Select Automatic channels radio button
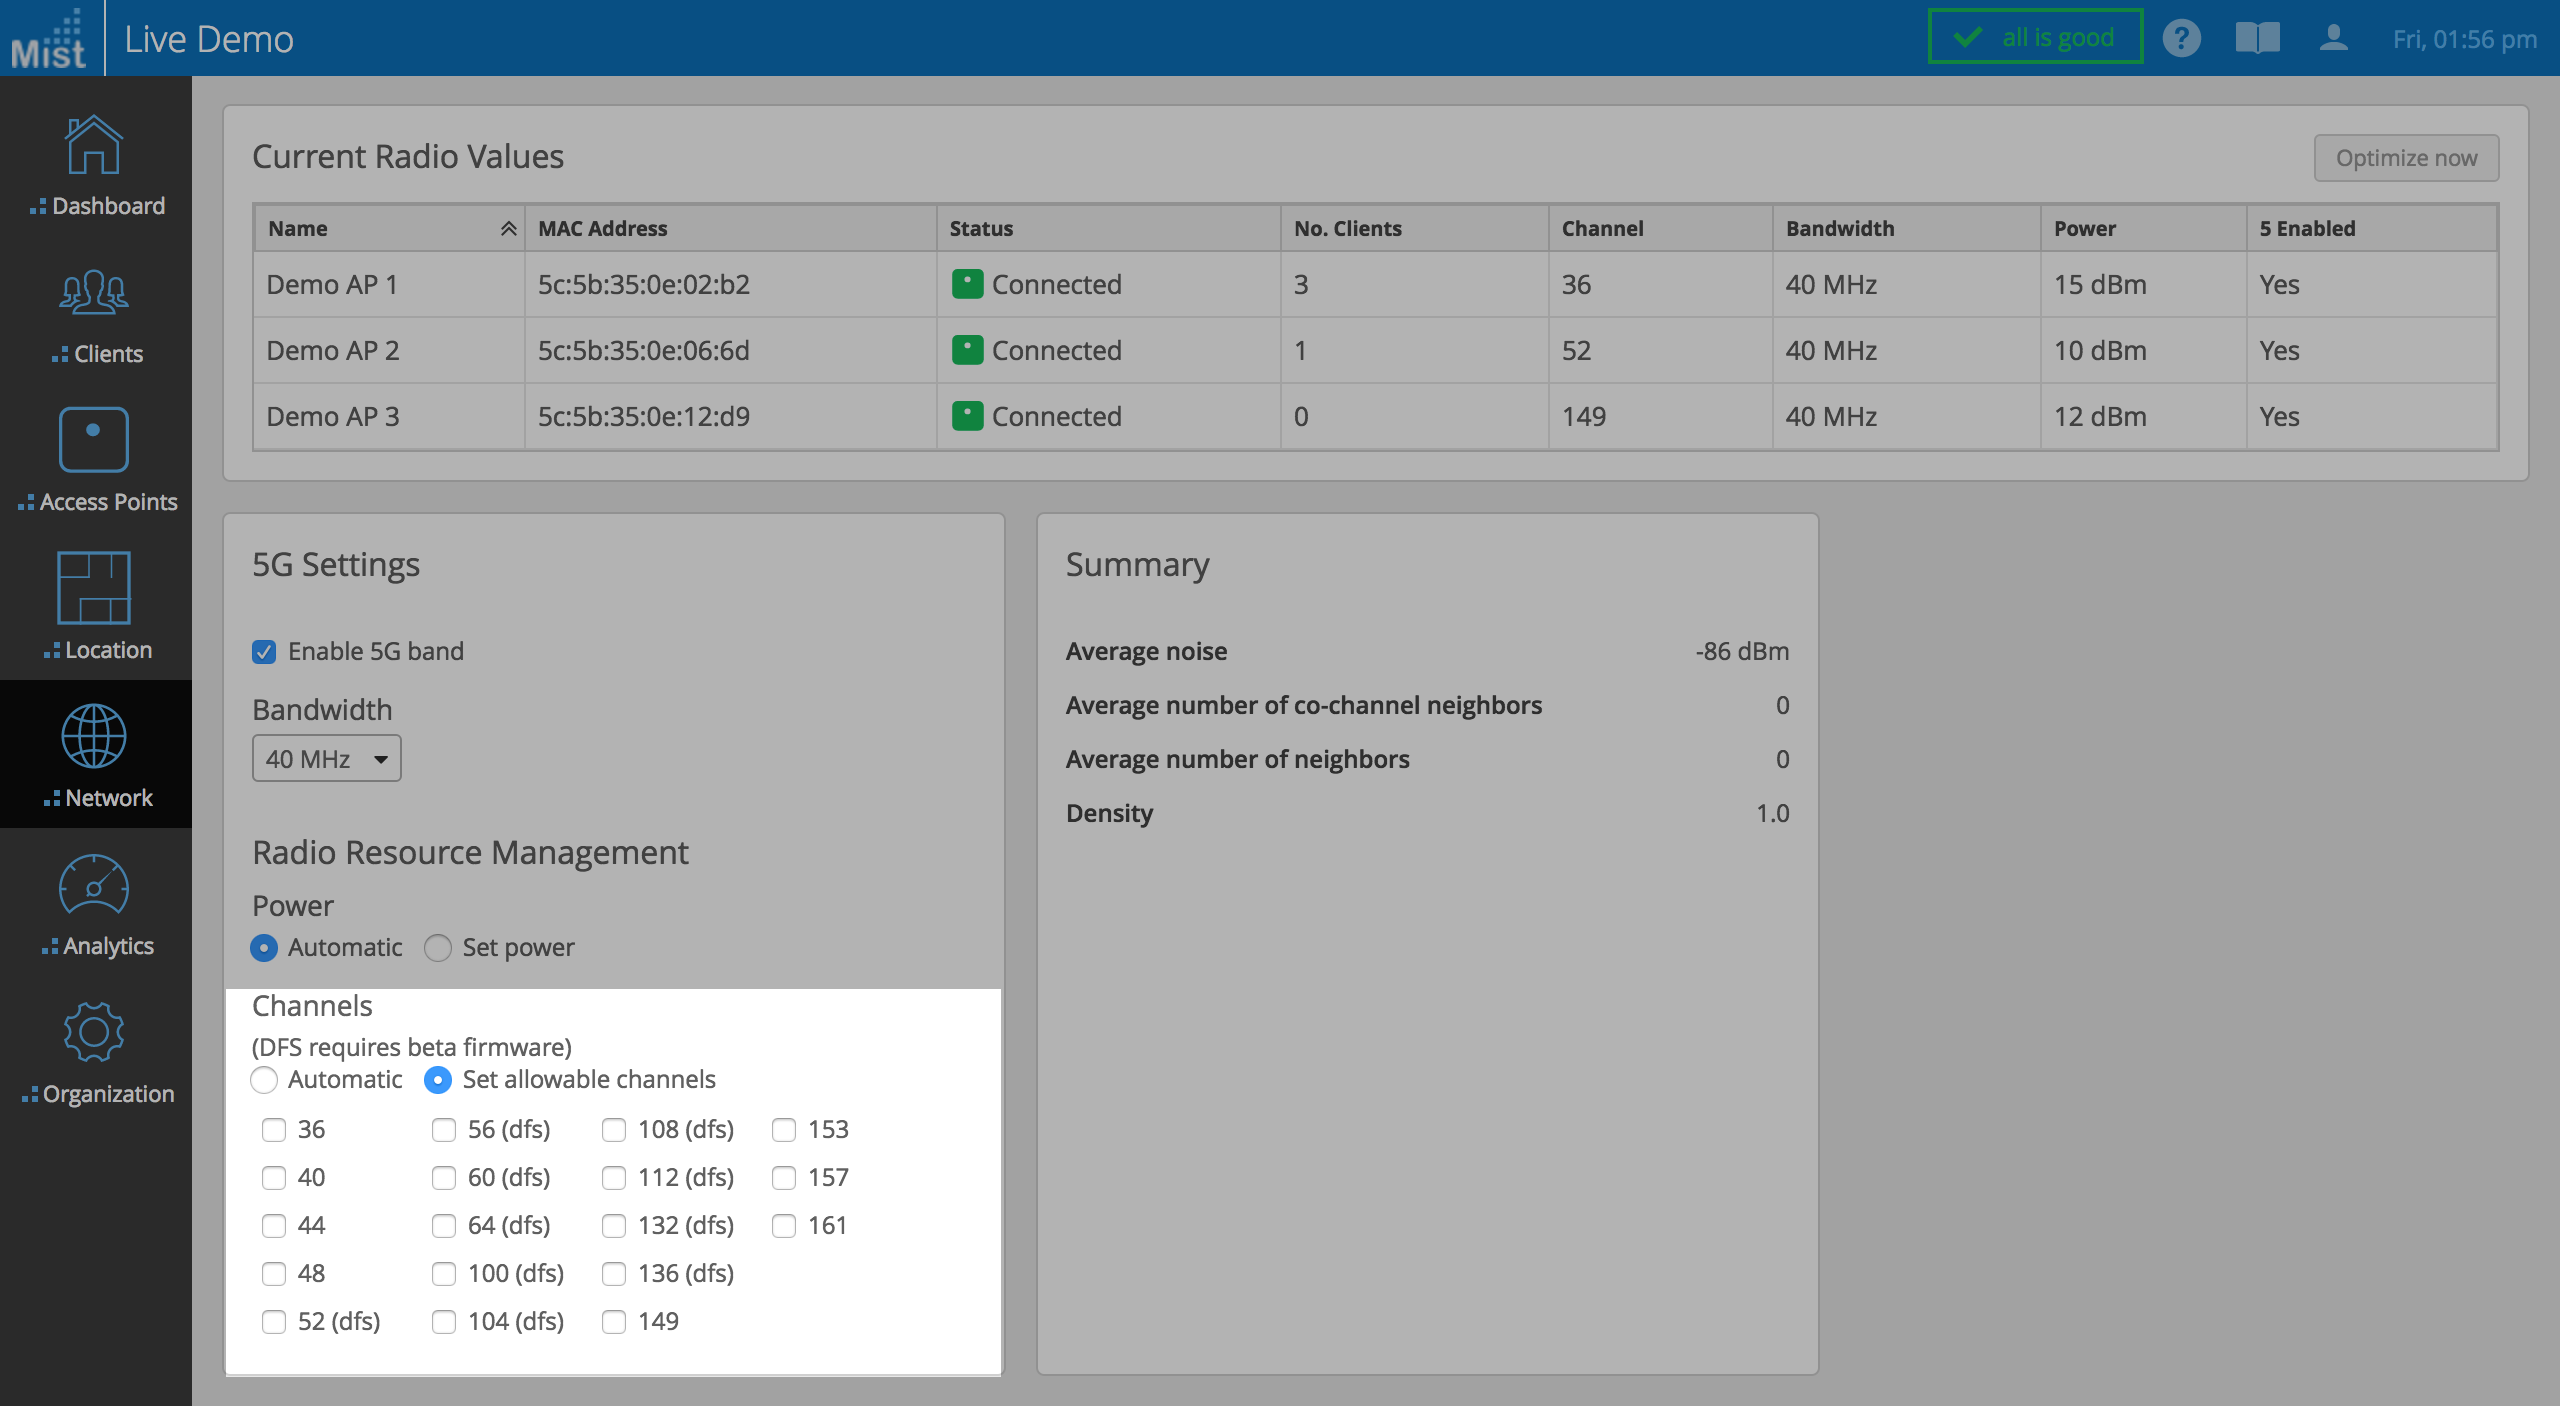 264,1080
